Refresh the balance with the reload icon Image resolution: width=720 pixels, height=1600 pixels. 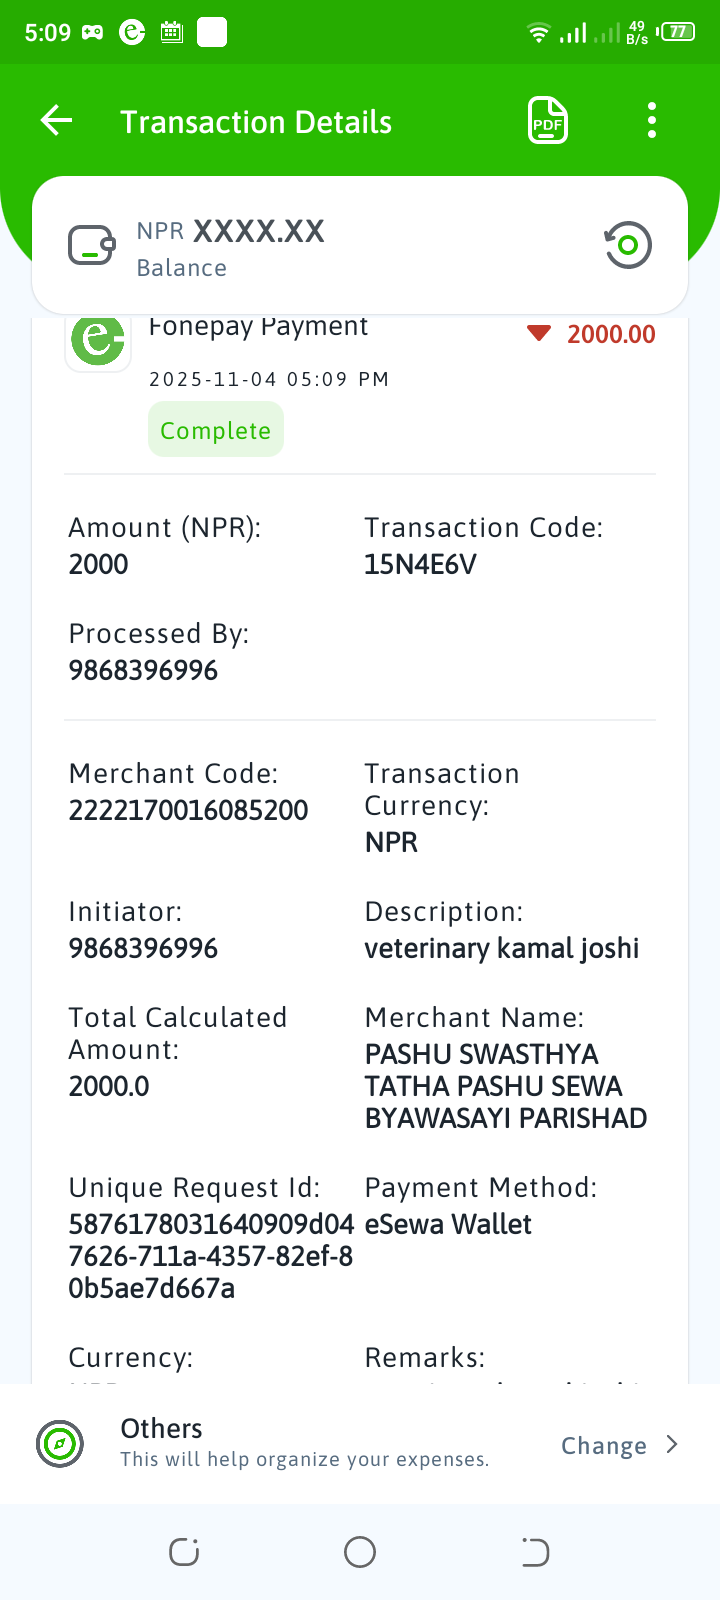(x=628, y=245)
